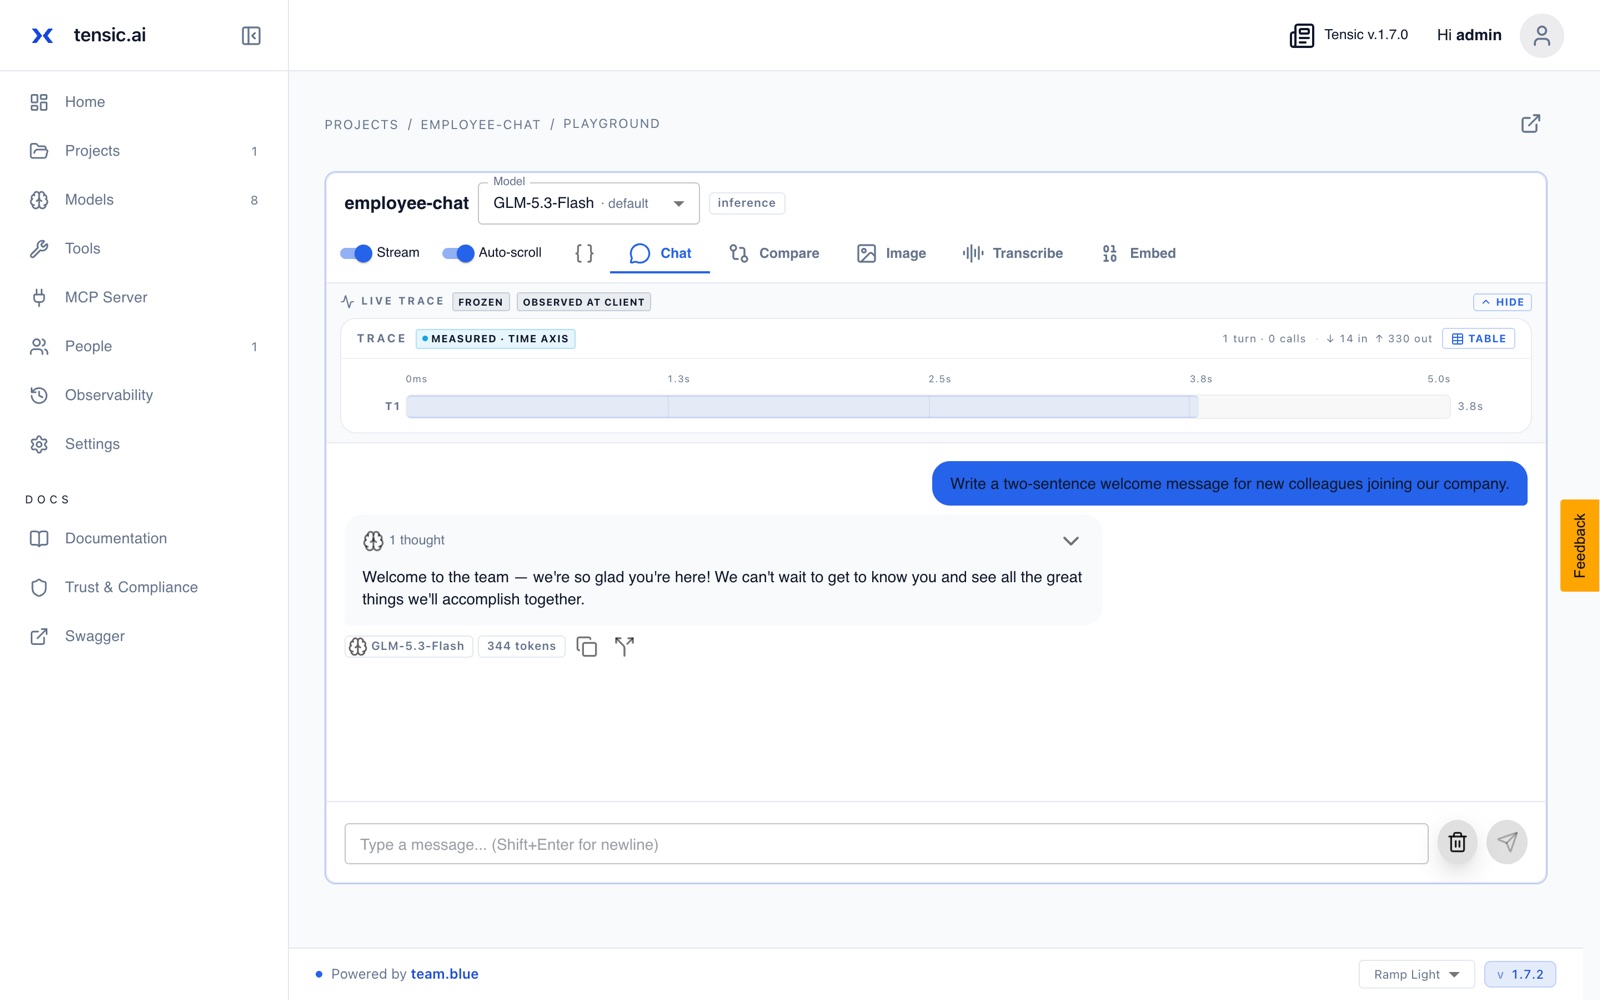Open playground in new window icon
Image resolution: width=1600 pixels, height=1000 pixels.
click(1530, 124)
